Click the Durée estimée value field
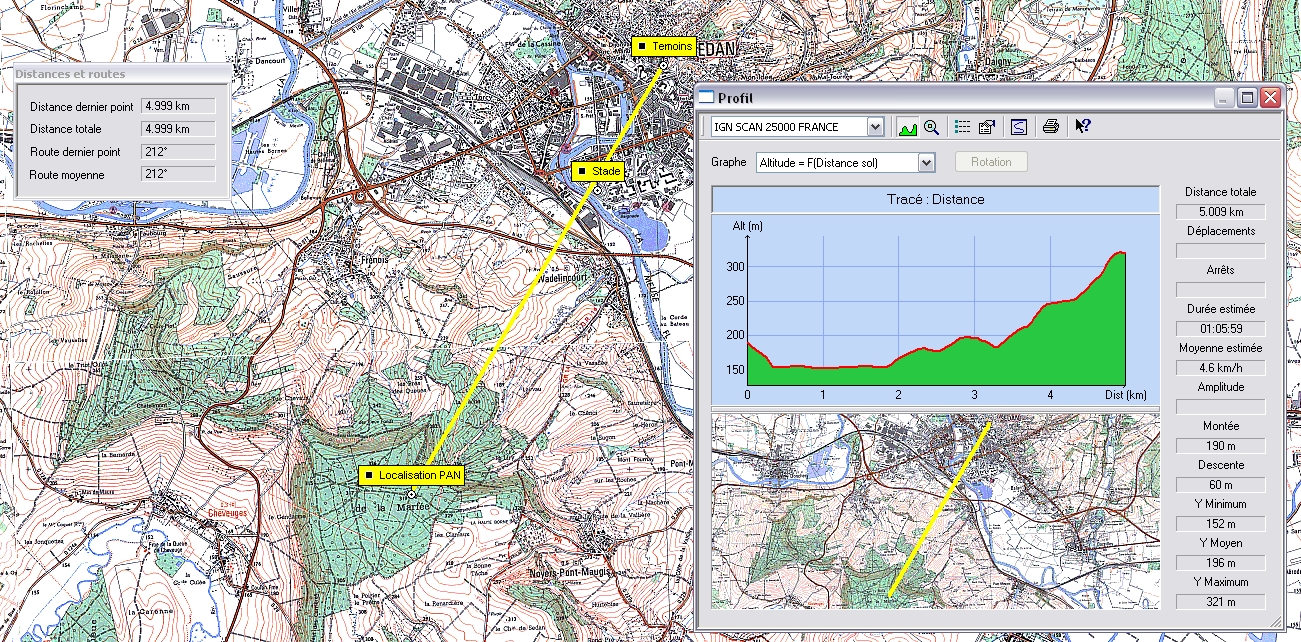The image size is (1301, 642). click(x=1220, y=329)
